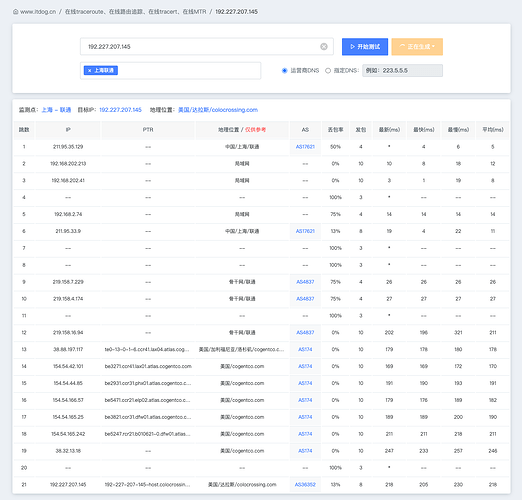Image resolution: width=522 pixels, height=500 pixels.
Task: Click the 中国/上海/联通 location in hop 6
Action: click(x=242, y=231)
